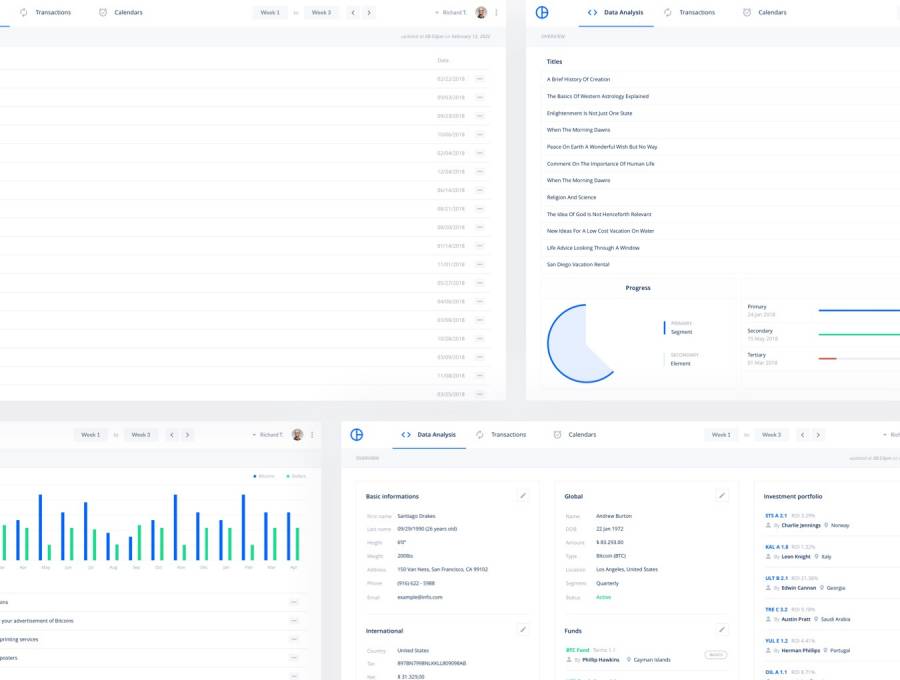Open Calendars tab above the Global card
Viewport: 900px width, 680px height.
click(x=575, y=435)
